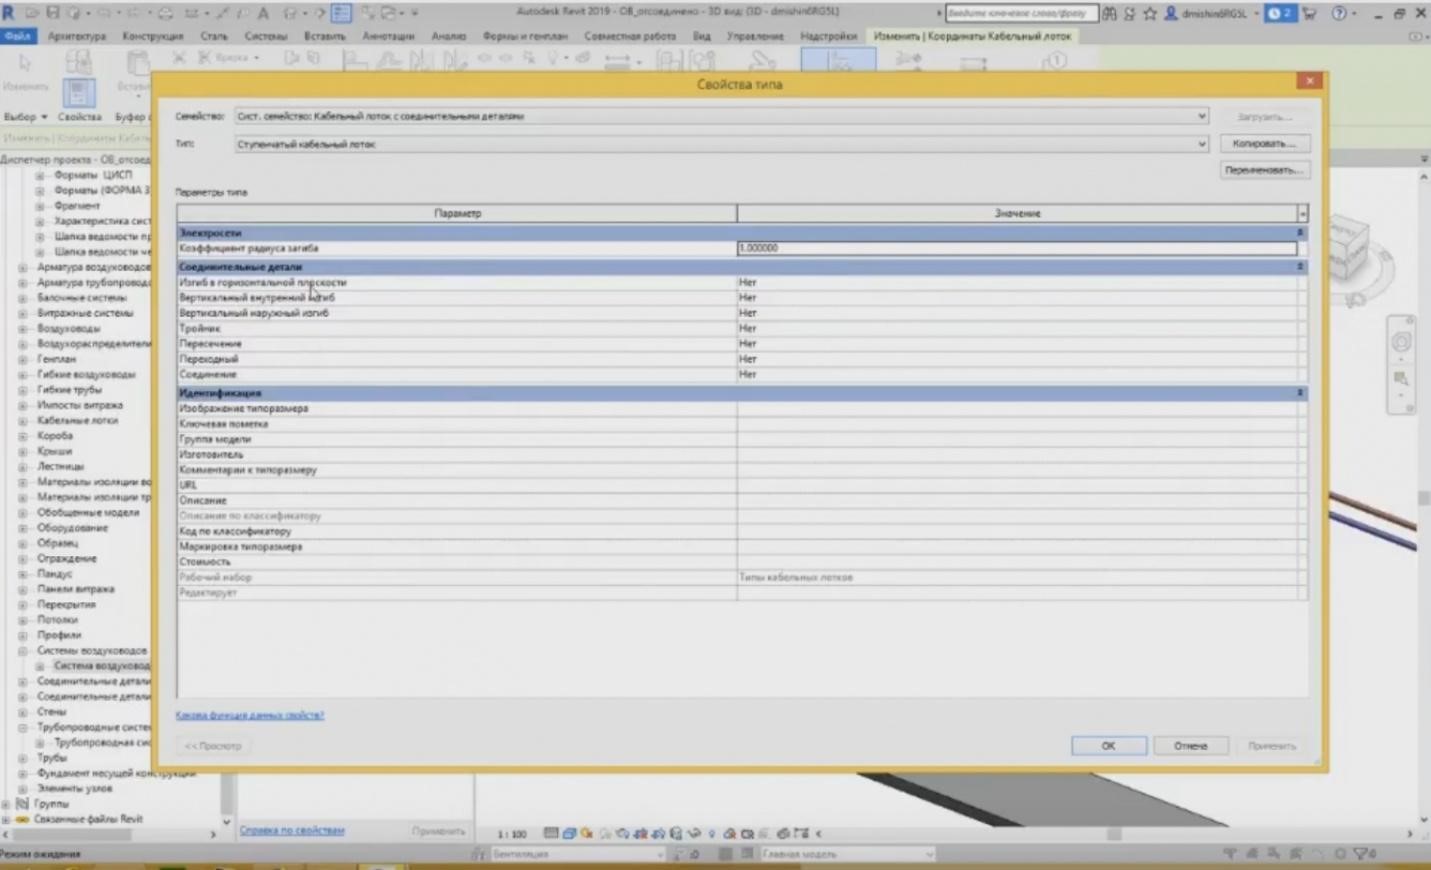Screen dimensions: 1431x870
Task: Open the link about property functions
Action: click(x=250, y=715)
